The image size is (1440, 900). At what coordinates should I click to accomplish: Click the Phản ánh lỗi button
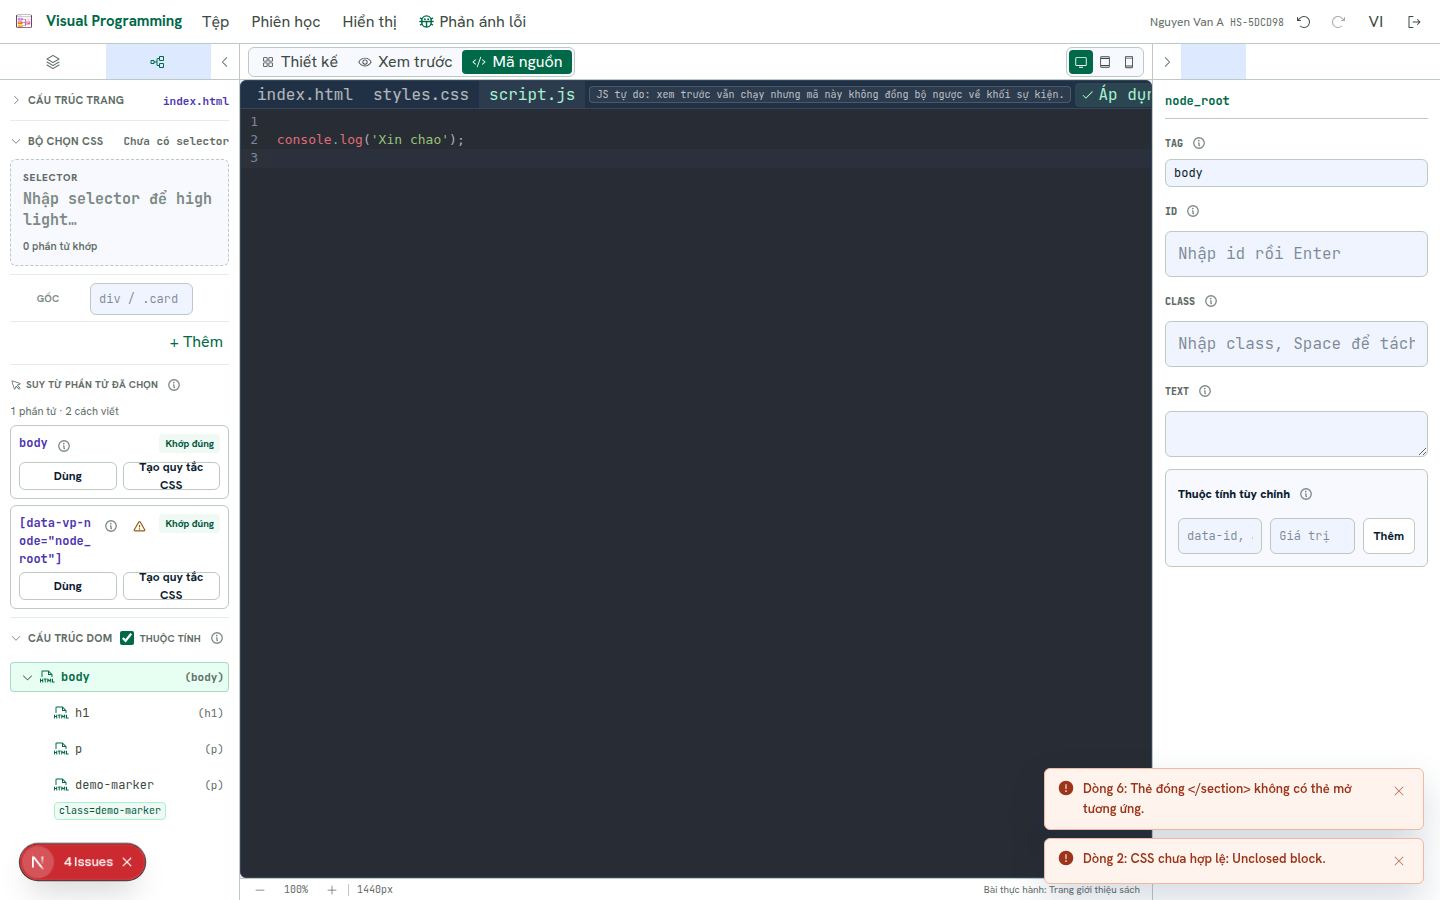[x=472, y=22]
